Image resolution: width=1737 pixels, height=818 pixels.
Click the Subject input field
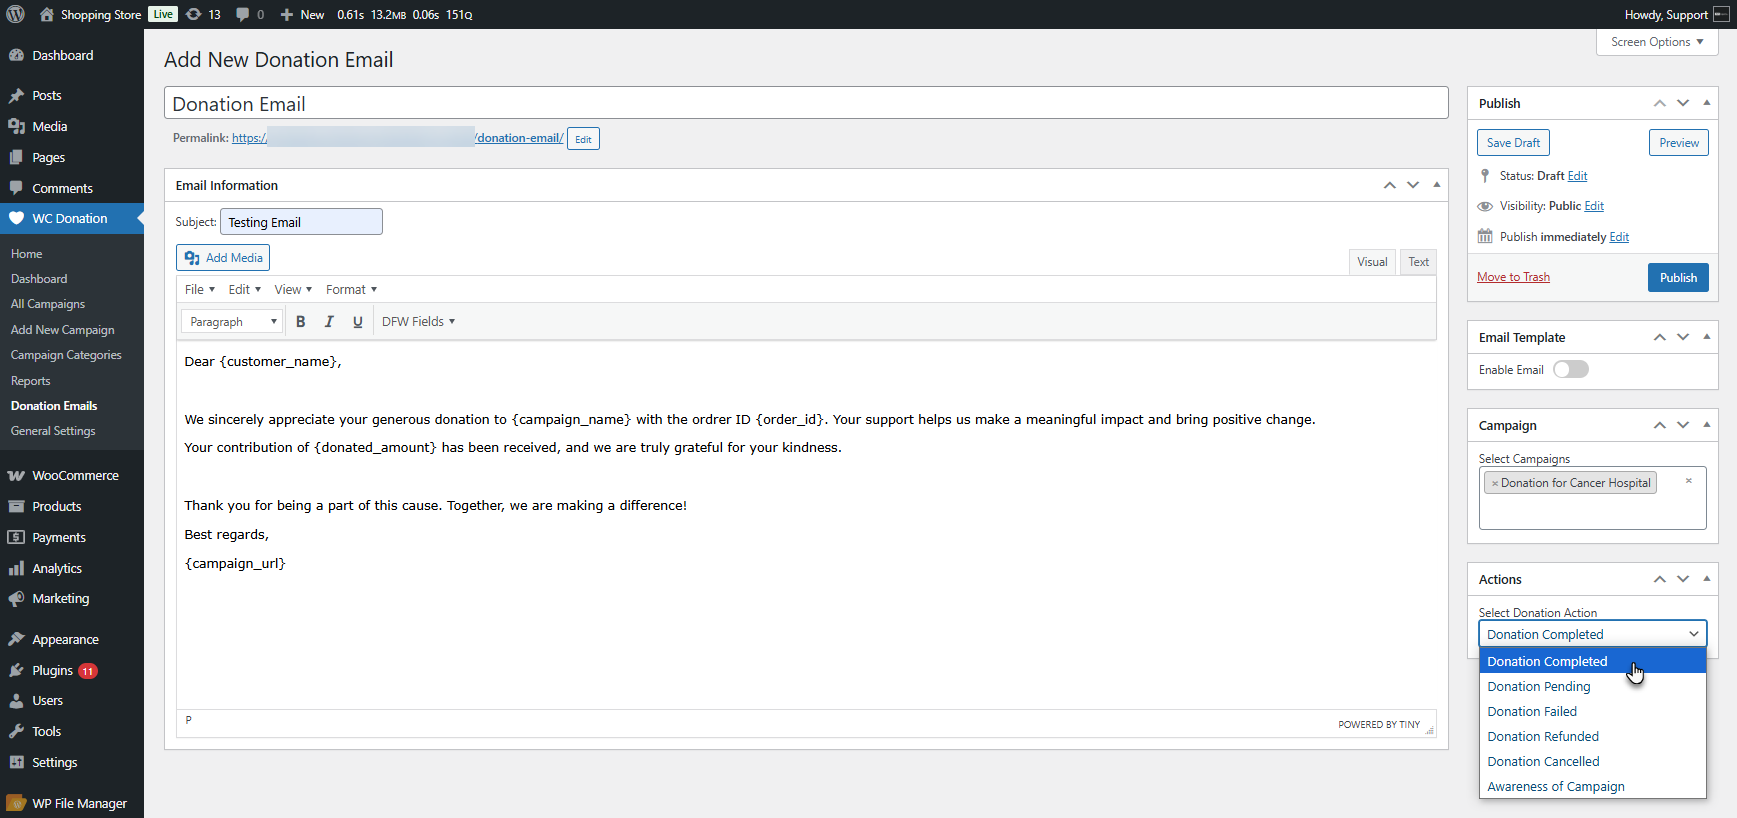coord(301,222)
